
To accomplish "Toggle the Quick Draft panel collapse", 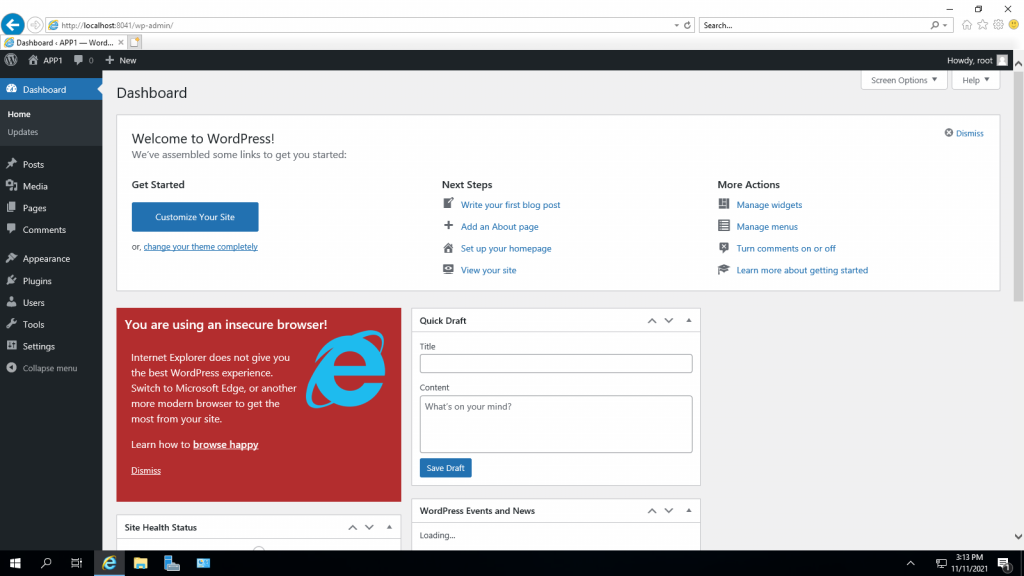I will tap(688, 321).
